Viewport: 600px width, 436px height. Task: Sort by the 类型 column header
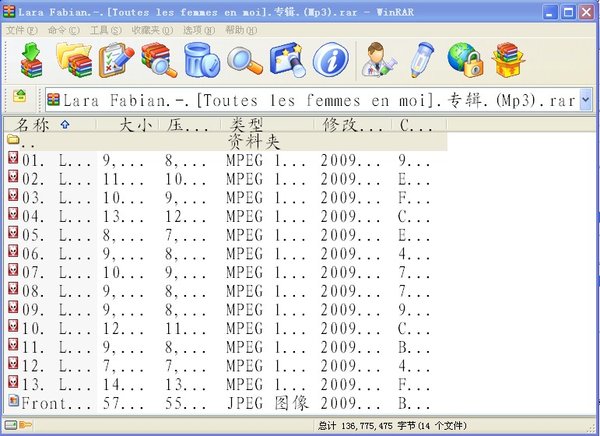click(267, 125)
